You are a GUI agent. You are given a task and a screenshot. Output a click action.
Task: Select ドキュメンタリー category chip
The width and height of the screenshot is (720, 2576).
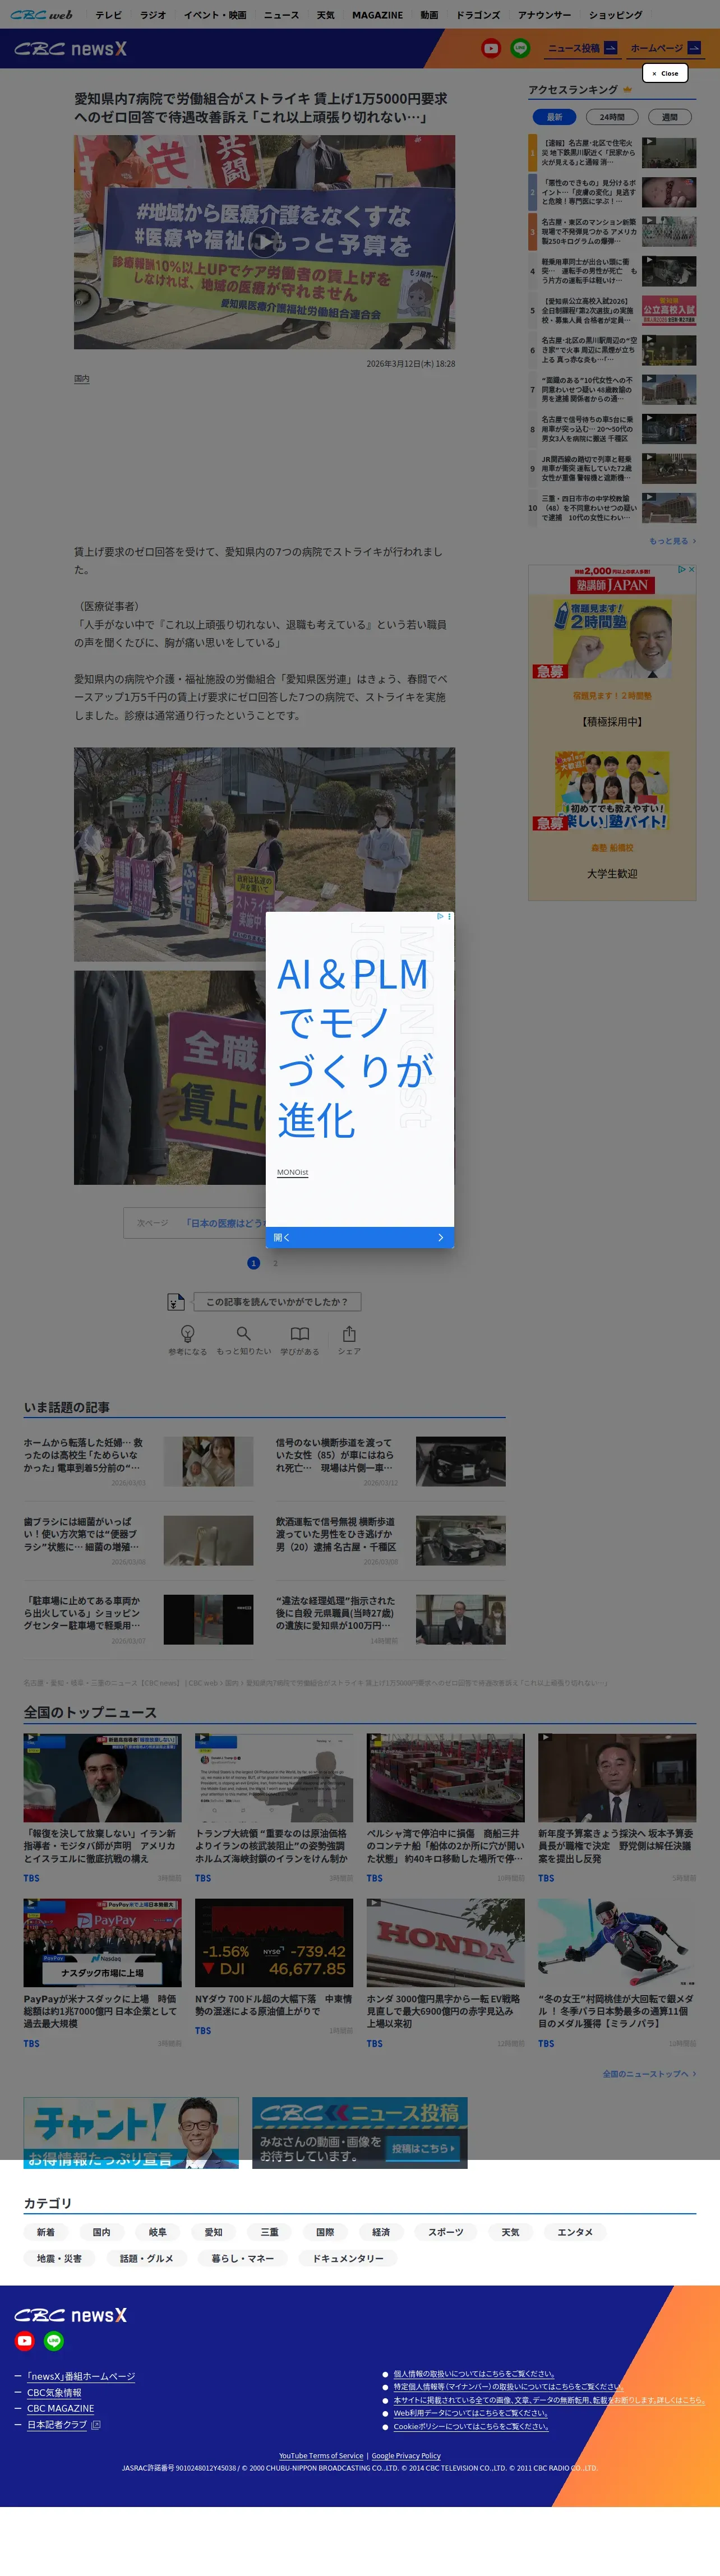pyautogui.click(x=348, y=2258)
